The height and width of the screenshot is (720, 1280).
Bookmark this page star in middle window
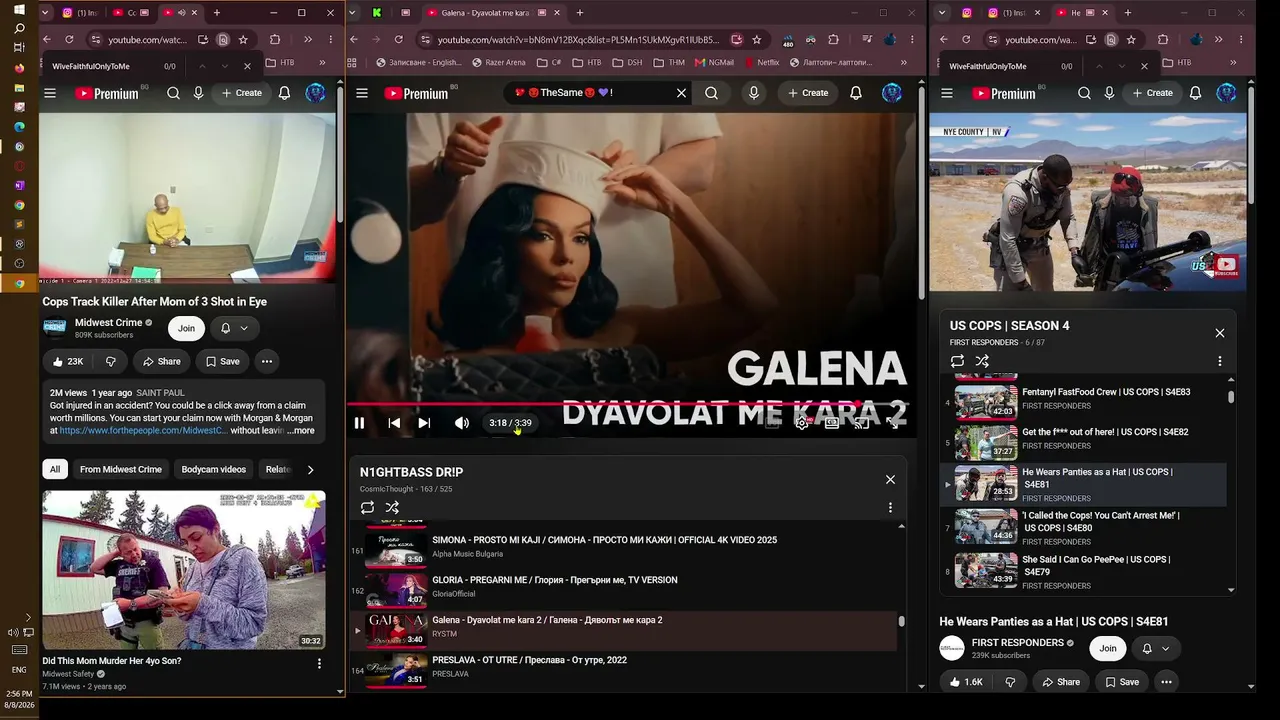pyautogui.click(x=757, y=40)
